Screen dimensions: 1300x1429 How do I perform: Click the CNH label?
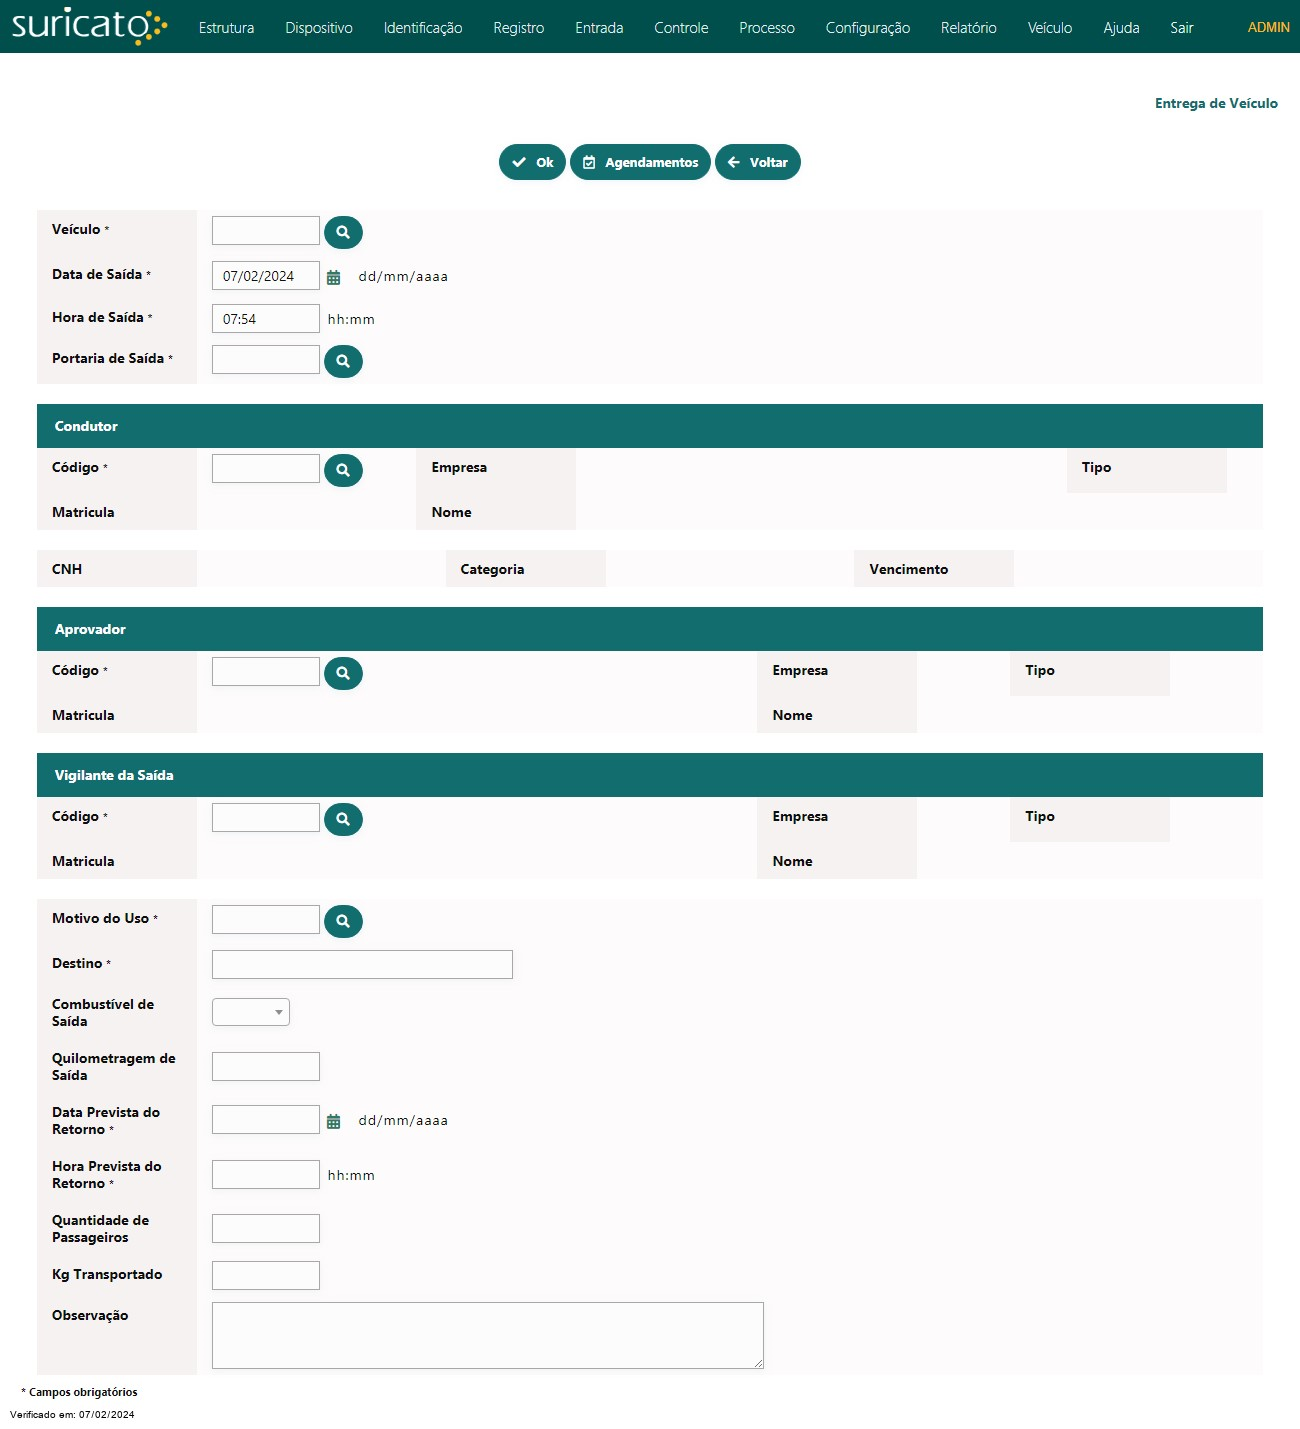pyautogui.click(x=67, y=569)
